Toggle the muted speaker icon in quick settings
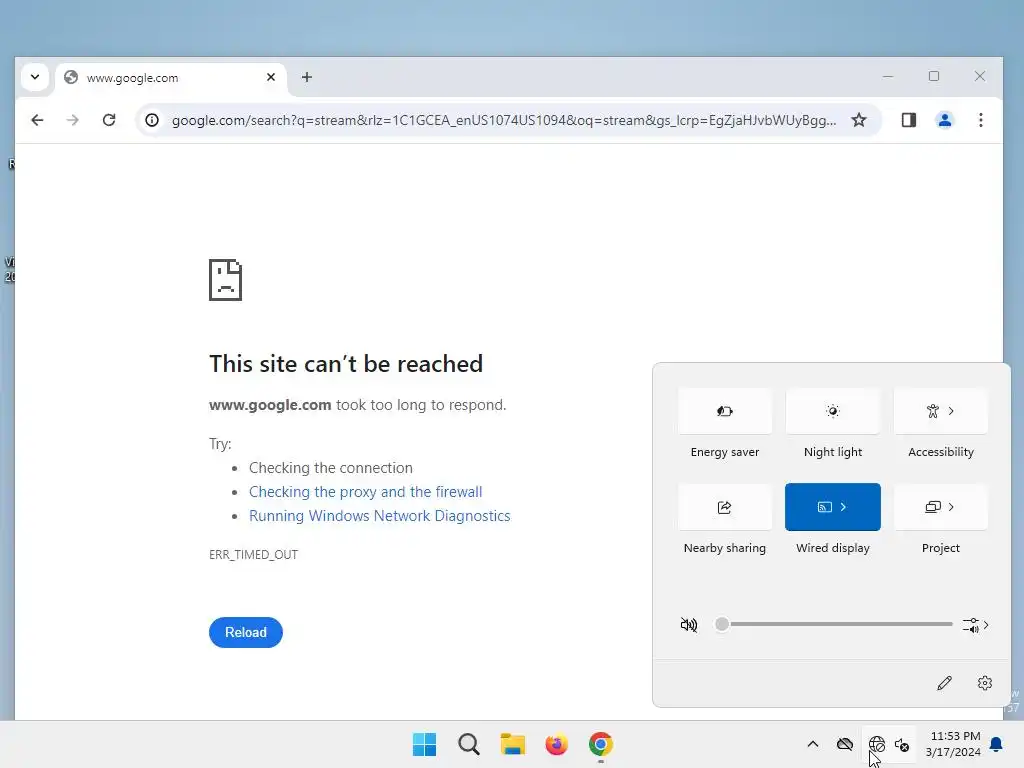Image resolution: width=1024 pixels, height=768 pixels. tap(688, 625)
